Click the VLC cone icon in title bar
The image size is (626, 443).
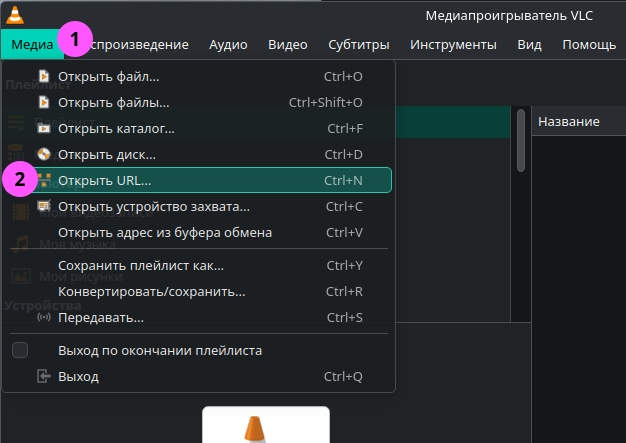tap(14, 14)
